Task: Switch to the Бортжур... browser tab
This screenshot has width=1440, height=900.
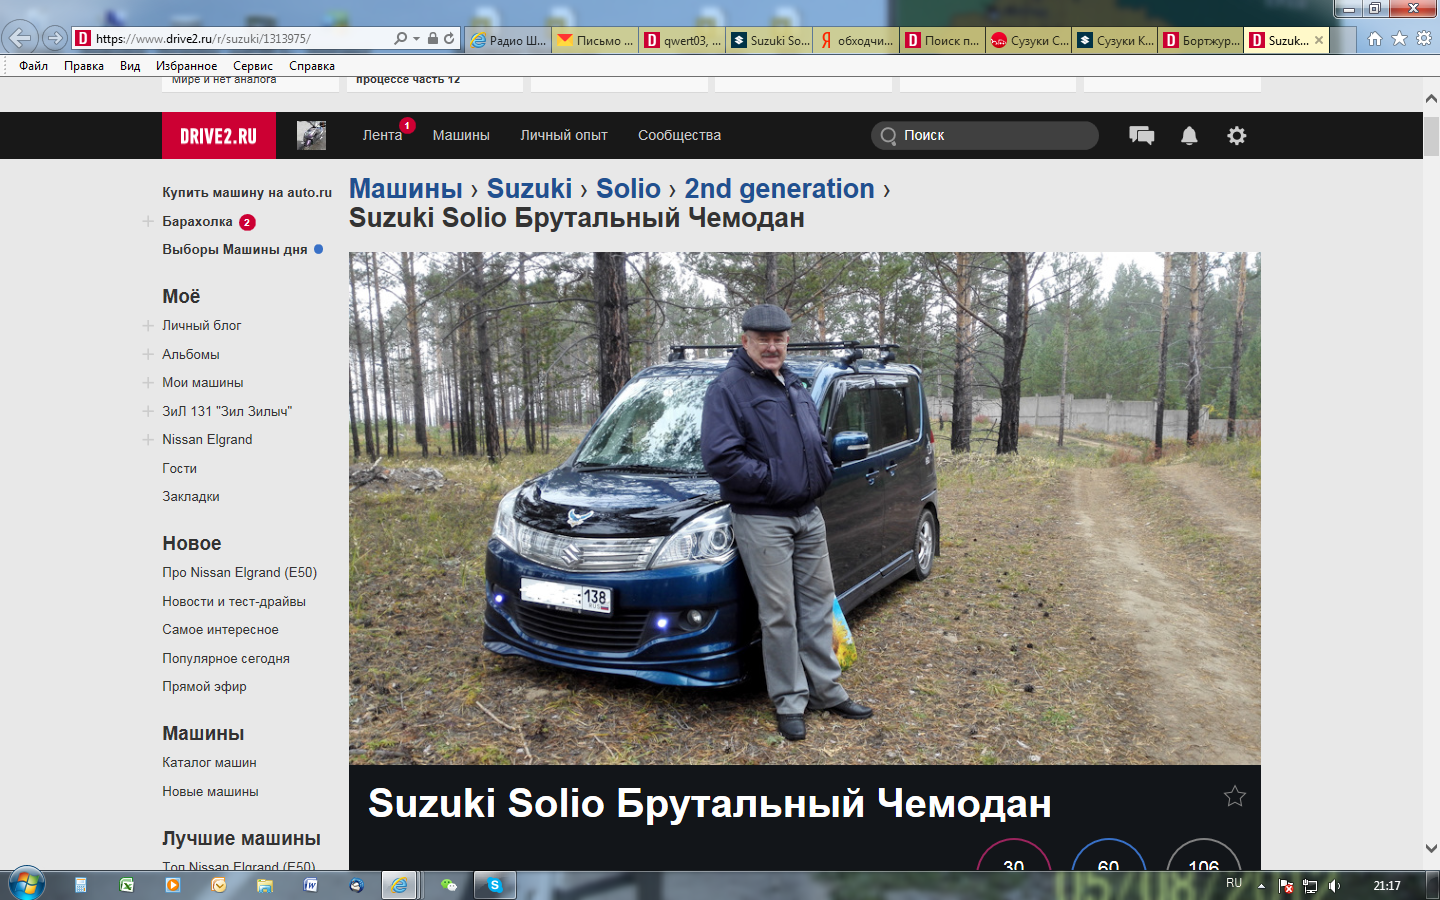Action: tap(1201, 40)
